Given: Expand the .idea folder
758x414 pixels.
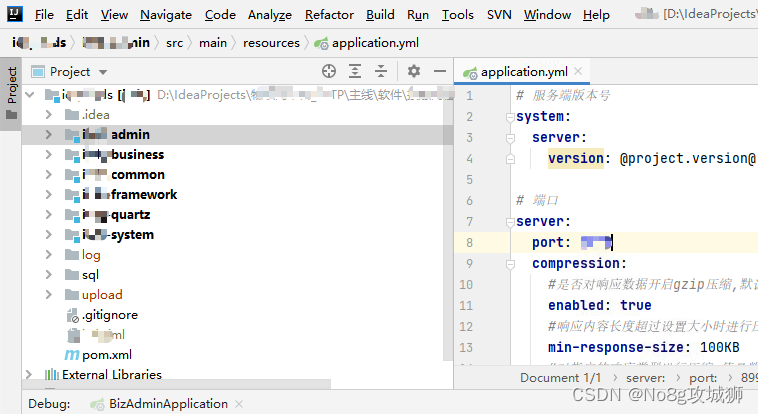Looking at the screenshot, I should click(x=48, y=115).
